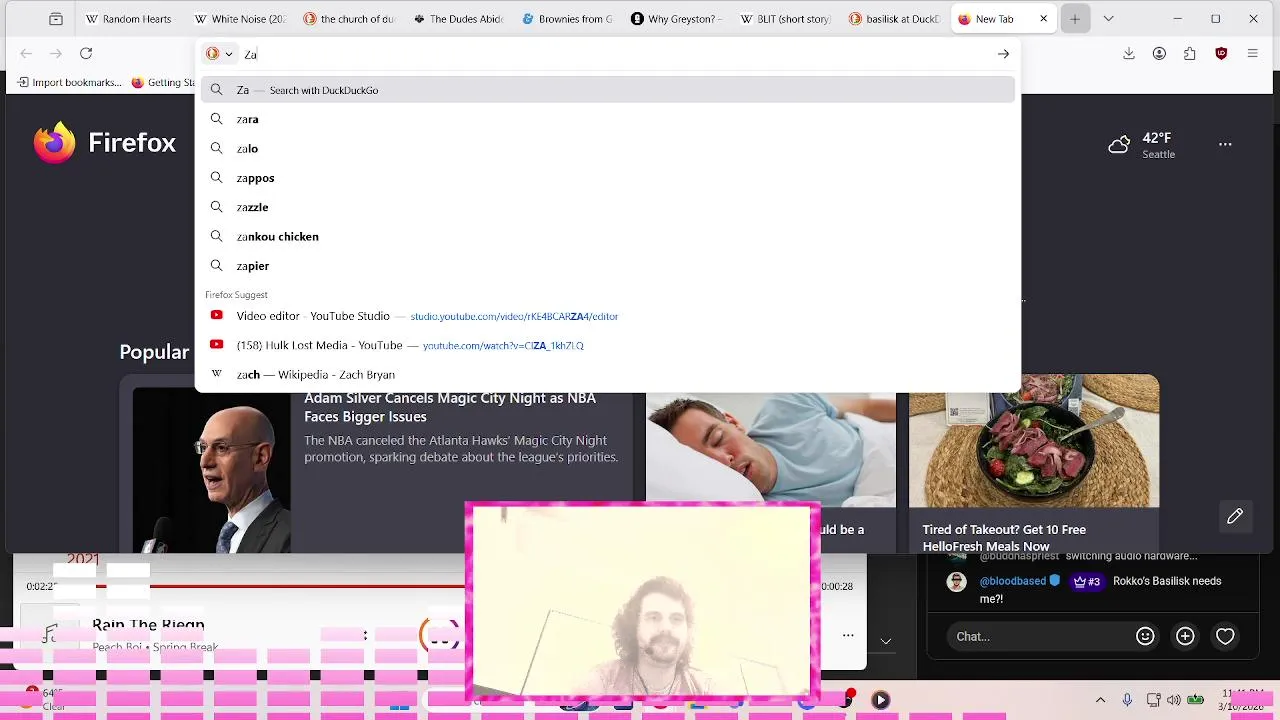Open the Zach Bryan Wikipedia suggestion
This screenshot has height=720, width=1280.
pos(608,374)
